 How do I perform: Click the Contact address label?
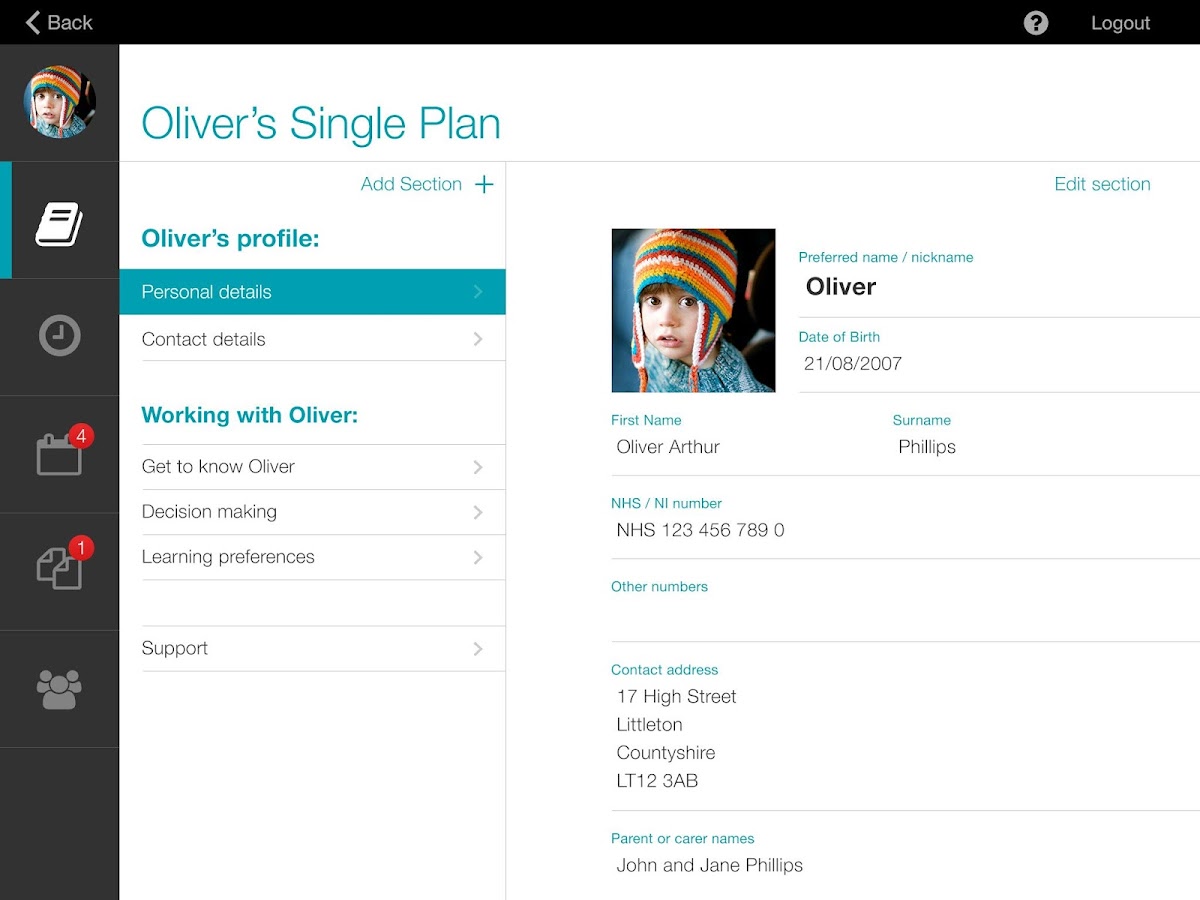(x=664, y=670)
